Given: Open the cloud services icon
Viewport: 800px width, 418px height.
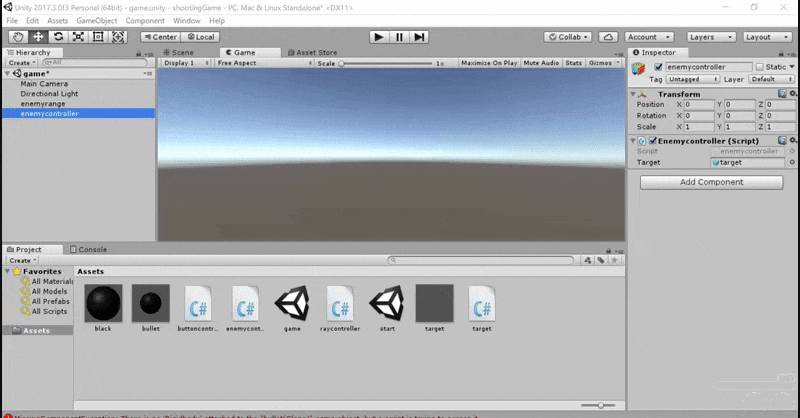Looking at the screenshot, I should [x=608, y=37].
